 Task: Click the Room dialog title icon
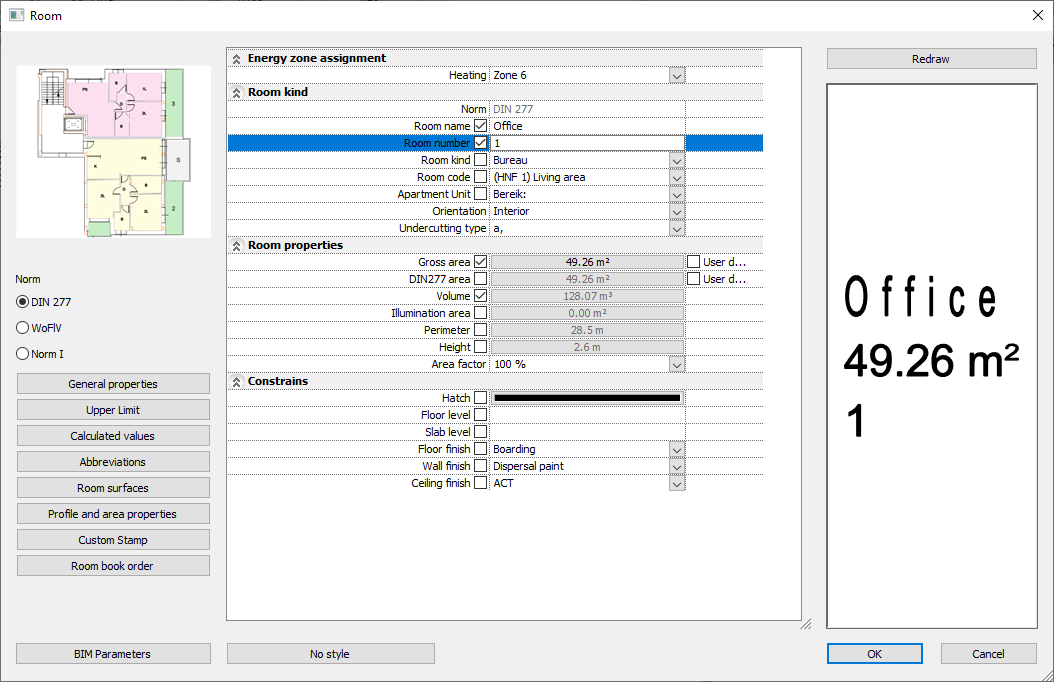click(x=16, y=15)
